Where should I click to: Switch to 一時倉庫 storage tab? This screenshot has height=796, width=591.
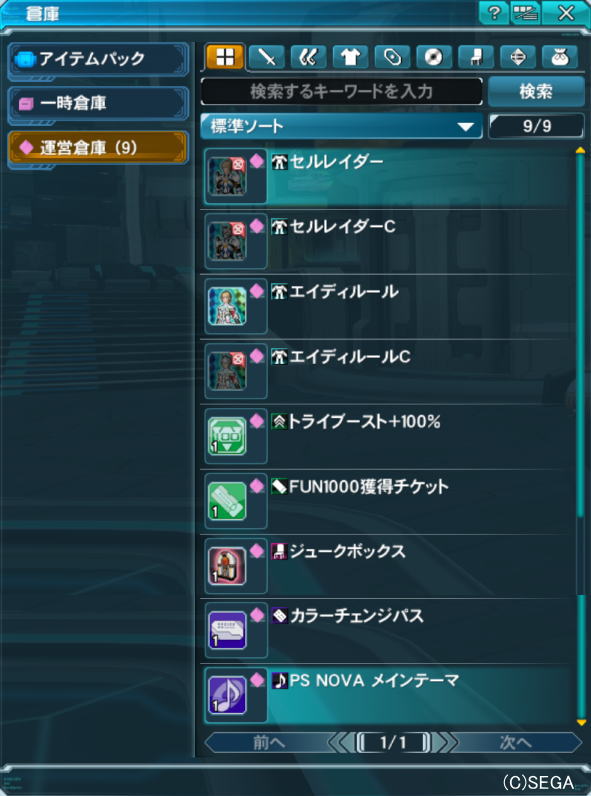98,104
